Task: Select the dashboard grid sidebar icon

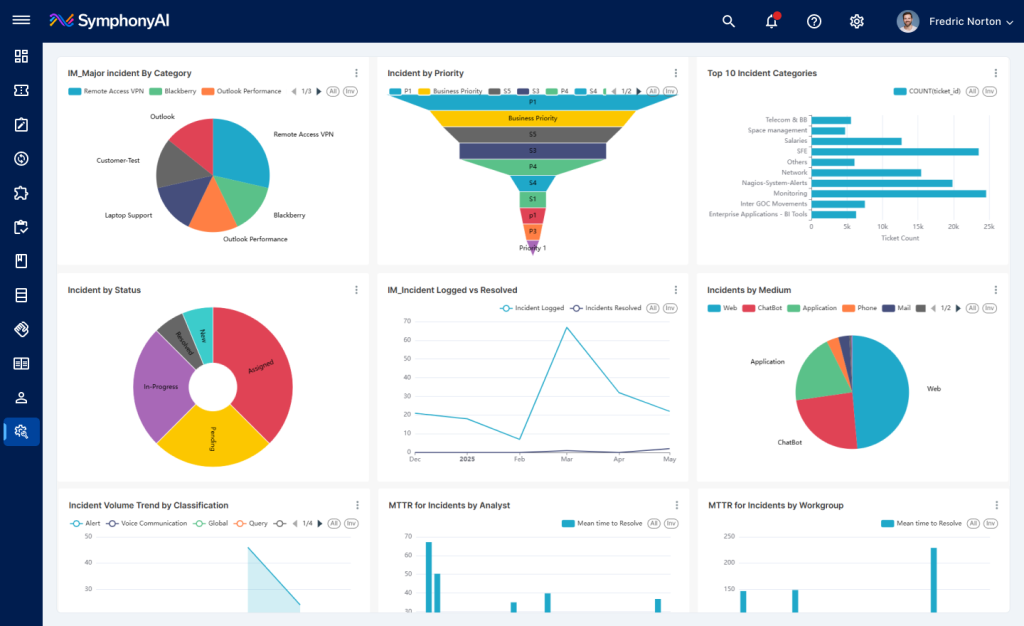Action: click(21, 56)
